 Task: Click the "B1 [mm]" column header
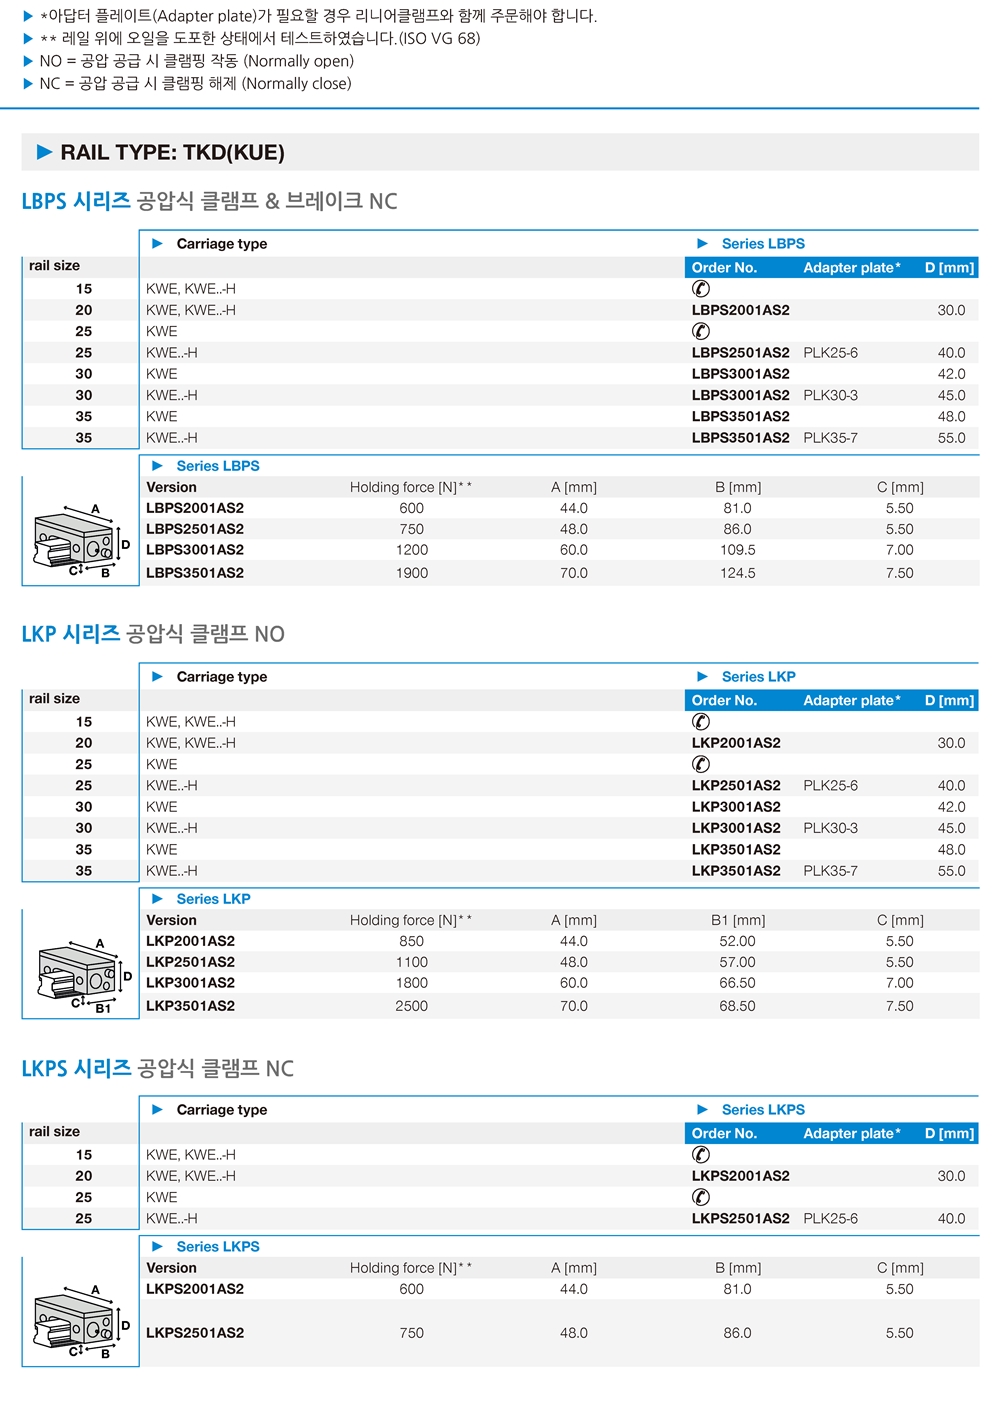[x=738, y=920]
